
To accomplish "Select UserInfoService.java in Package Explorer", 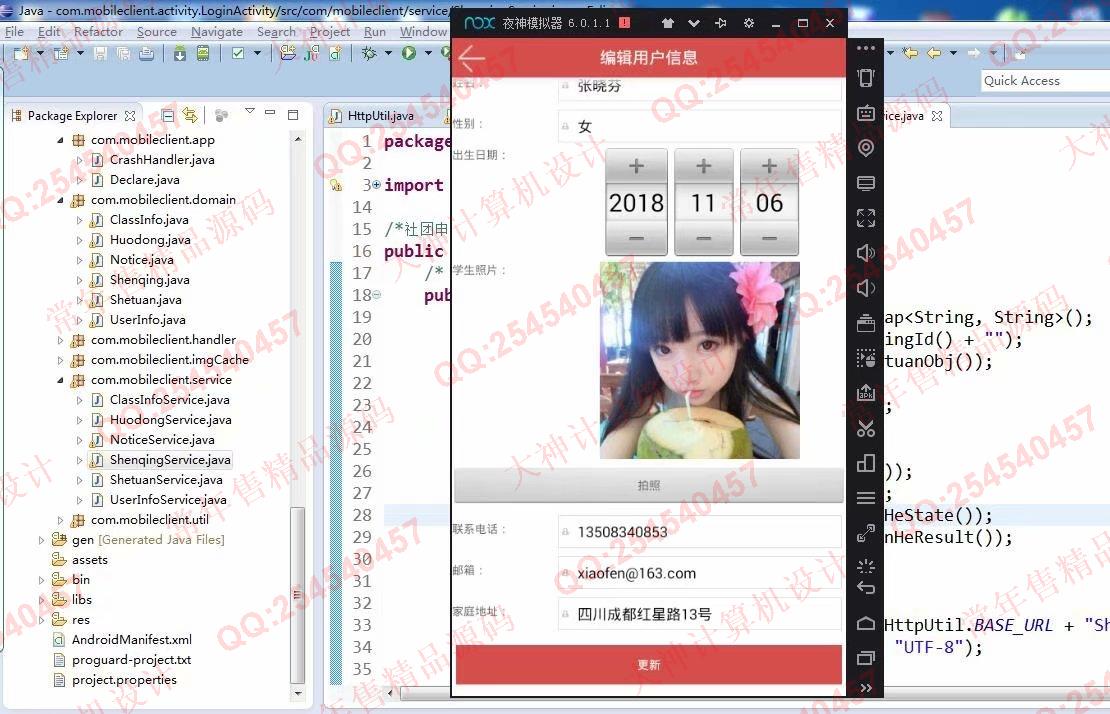I will click(168, 500).
